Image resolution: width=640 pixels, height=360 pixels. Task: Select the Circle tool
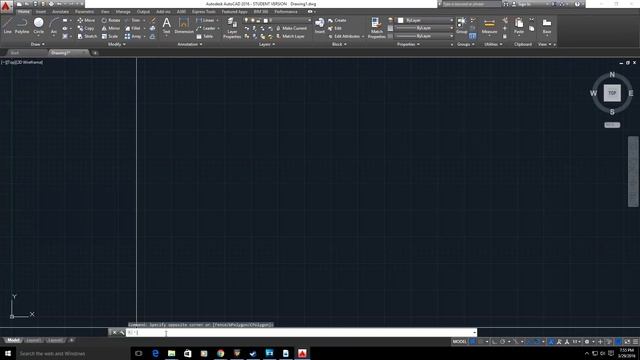pos(38,25)
